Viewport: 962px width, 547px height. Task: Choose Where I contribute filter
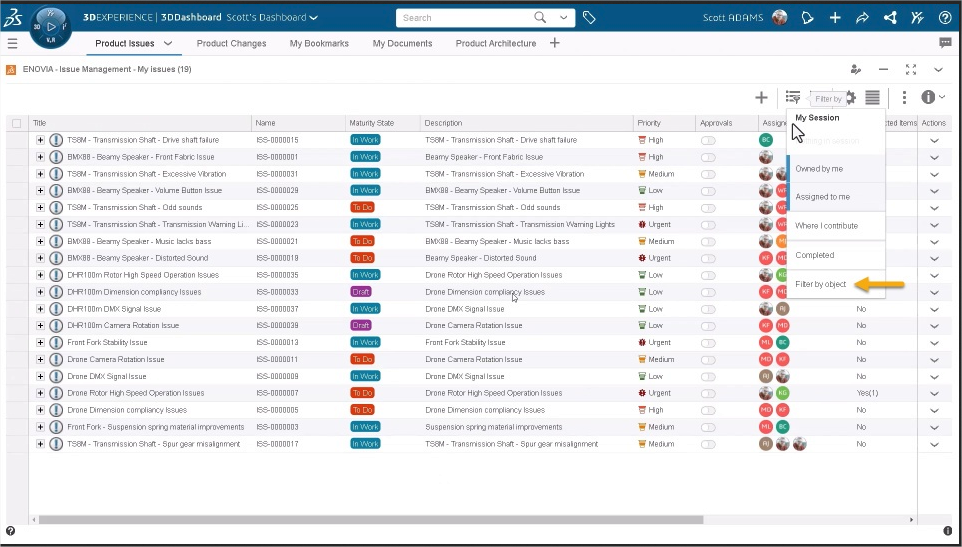point(826,226)
